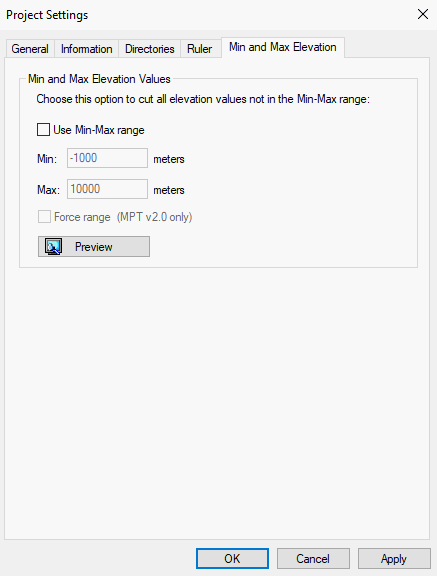This screenshot has height=576, width=437.
Task: Click the Preview button label
Action: pos(94,247)
